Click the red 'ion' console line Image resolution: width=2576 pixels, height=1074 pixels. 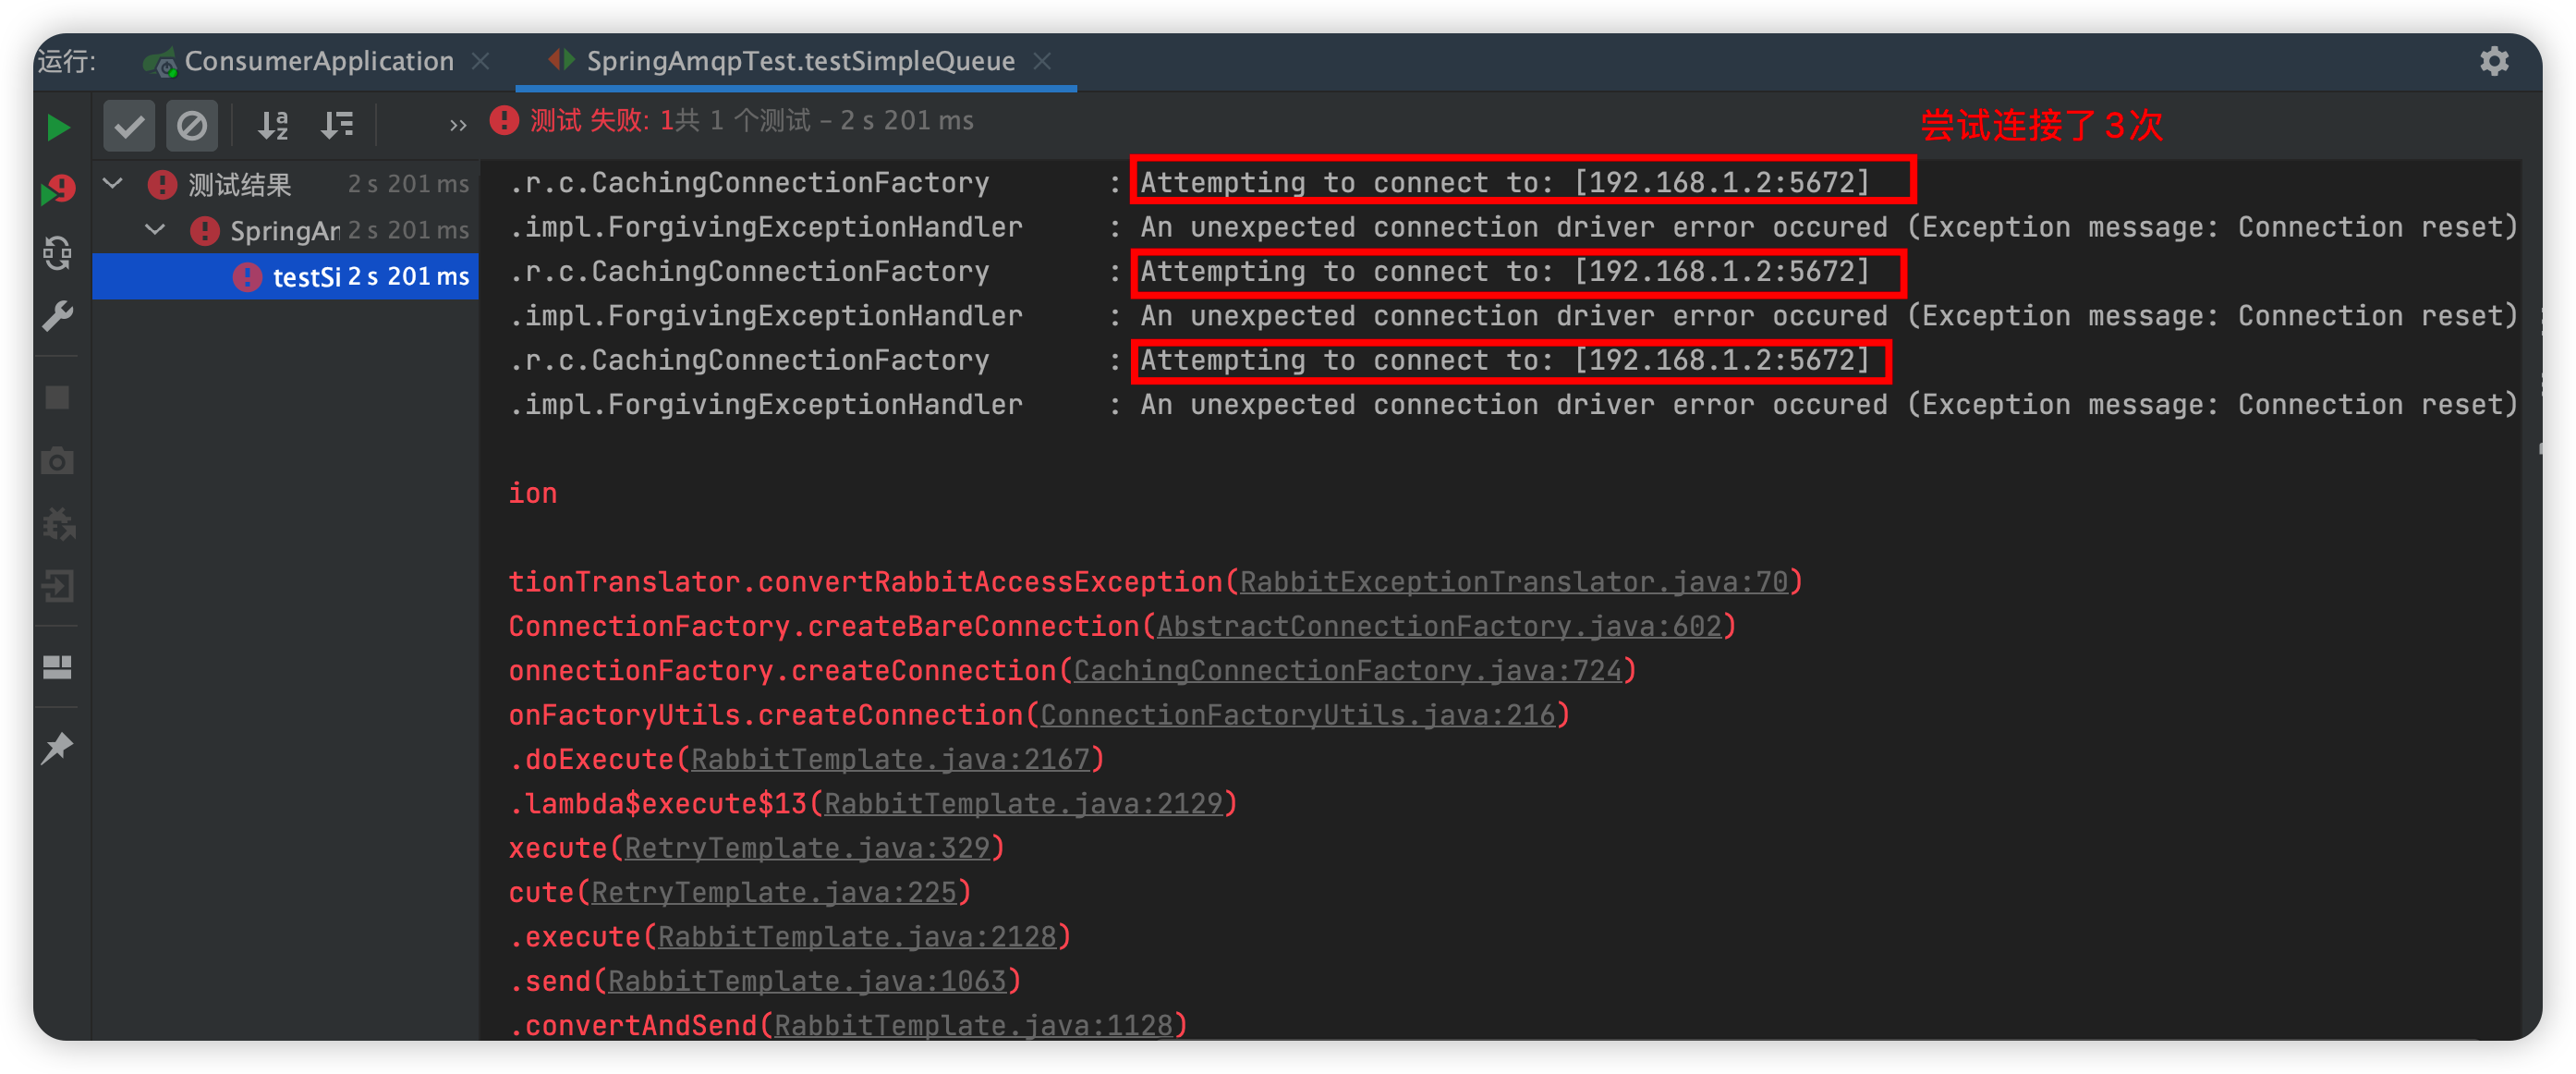(532, 493)
